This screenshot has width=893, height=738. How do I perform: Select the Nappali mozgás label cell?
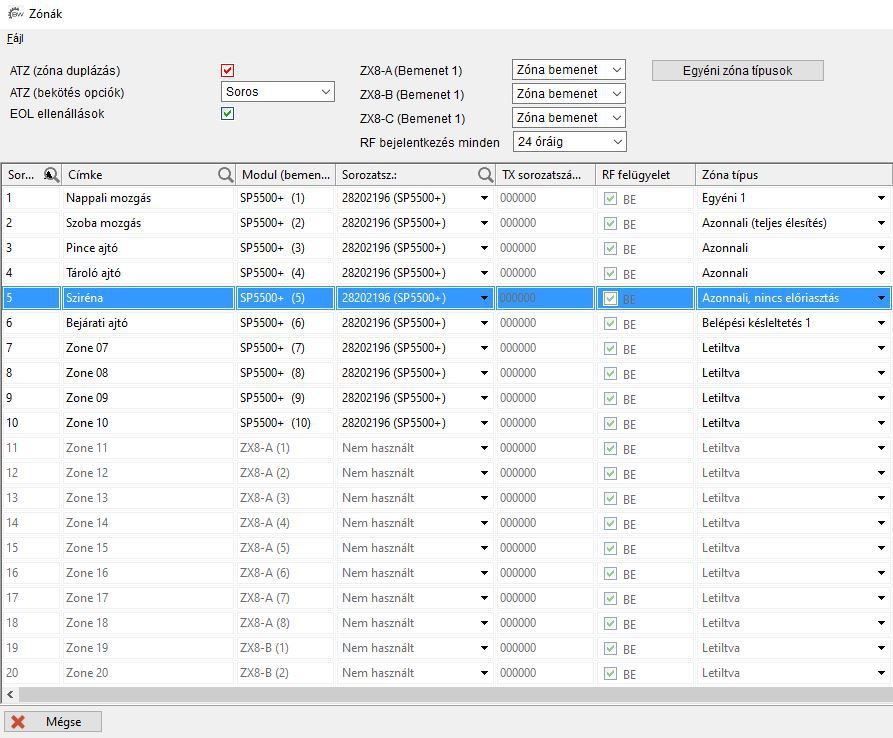pos(148,198)
